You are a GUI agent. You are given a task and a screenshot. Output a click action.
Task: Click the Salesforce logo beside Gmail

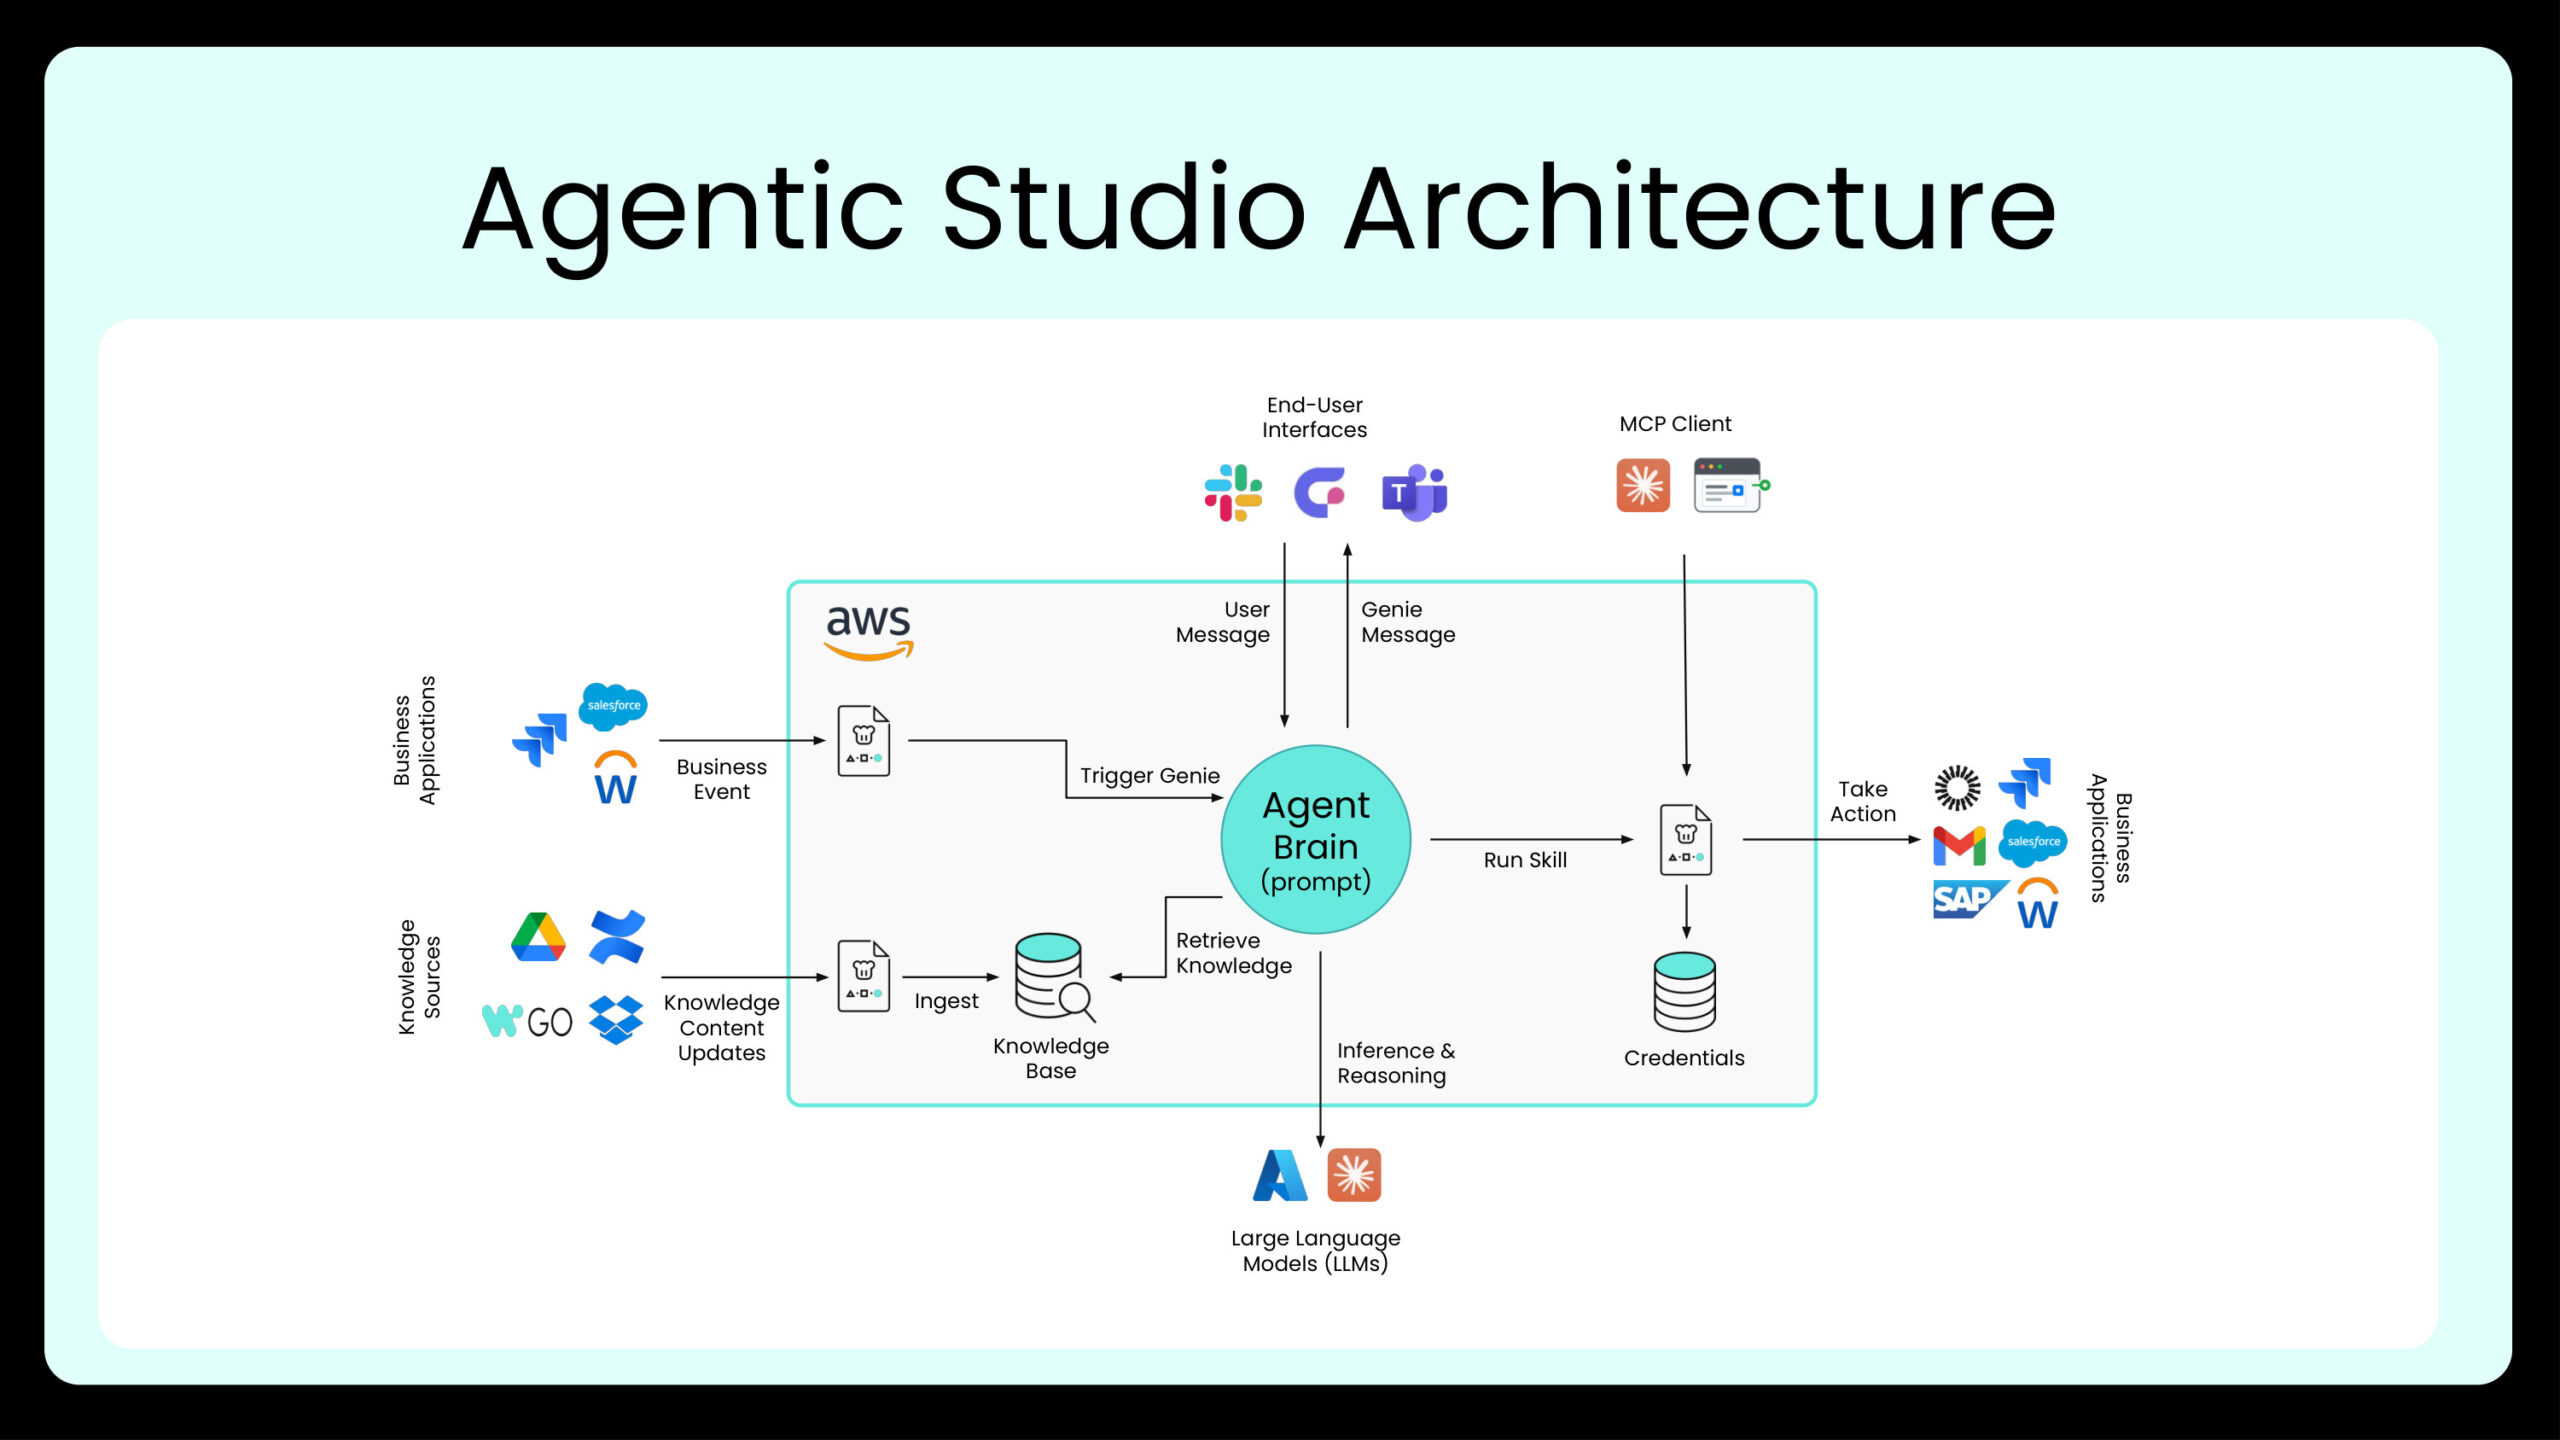click(2033, 843)
